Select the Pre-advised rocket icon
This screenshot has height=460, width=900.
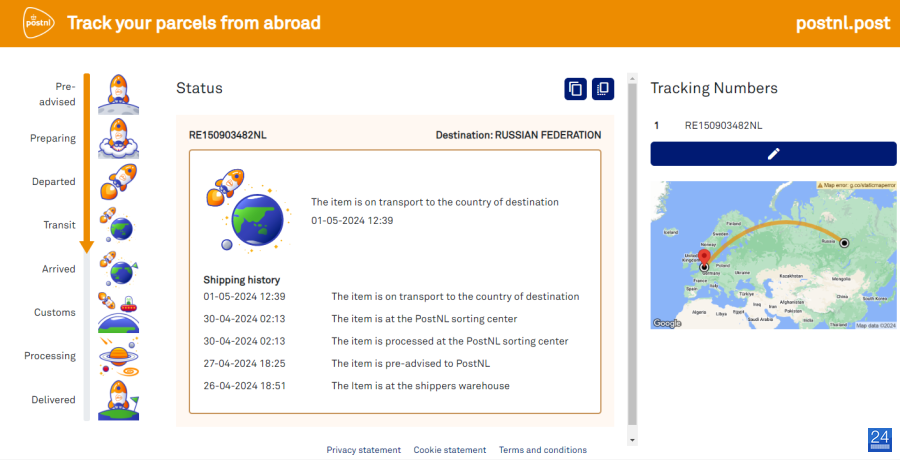(x=118, y=94)
